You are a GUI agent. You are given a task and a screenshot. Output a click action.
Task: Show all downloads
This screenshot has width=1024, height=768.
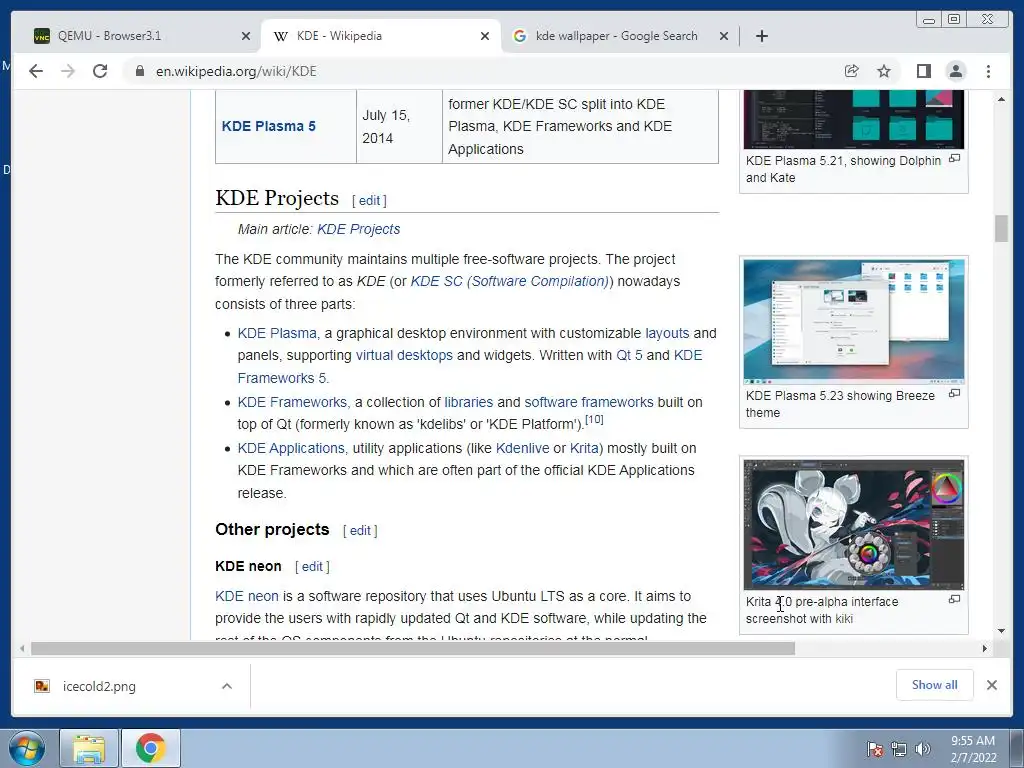pos(935,685)
